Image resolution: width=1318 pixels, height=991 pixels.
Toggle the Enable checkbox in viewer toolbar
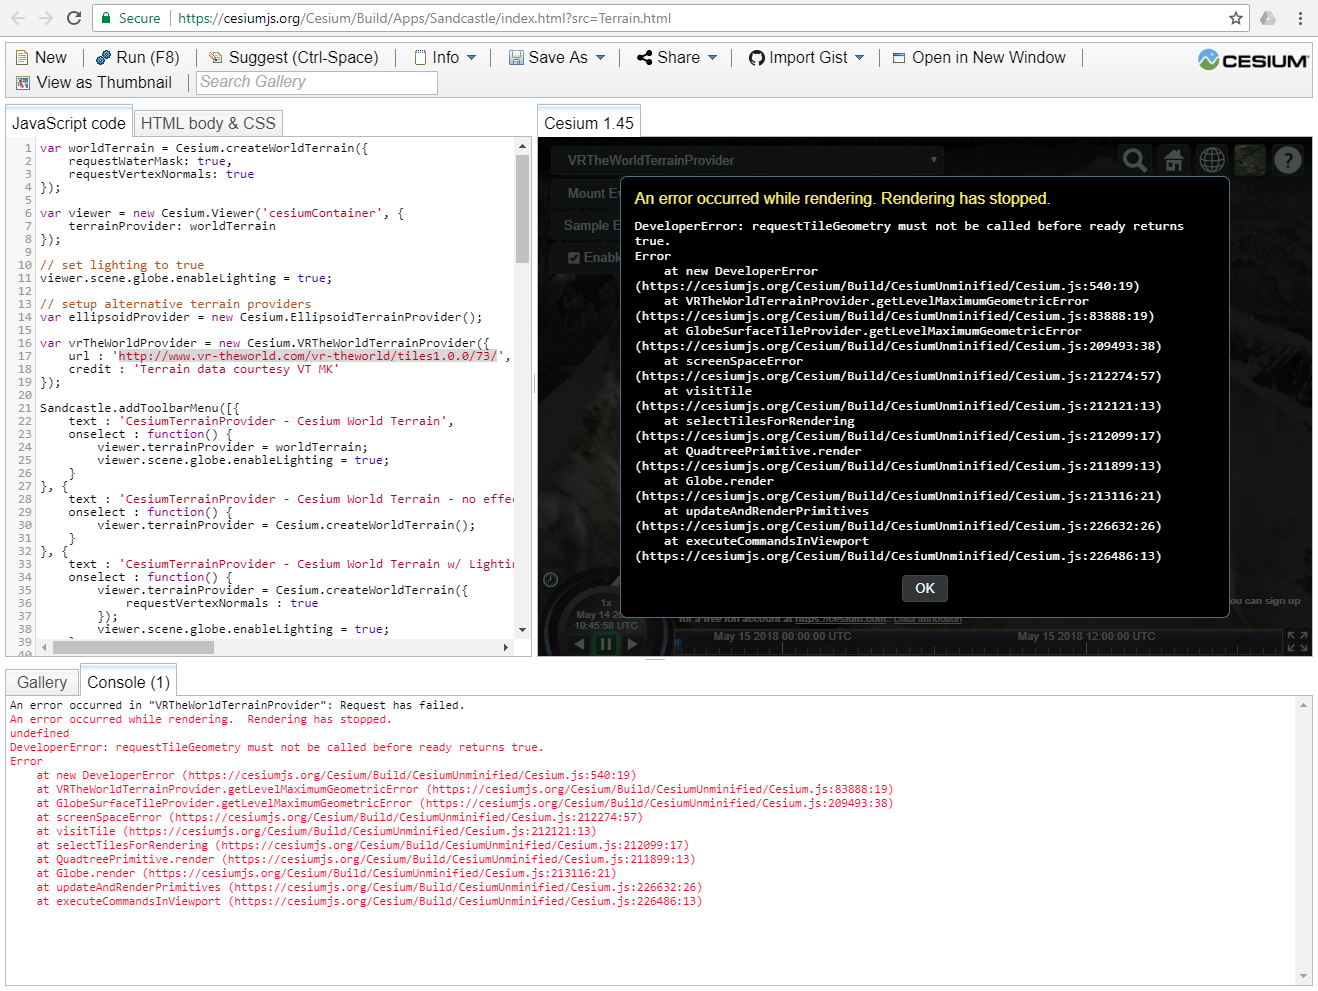tap(574, 258)
